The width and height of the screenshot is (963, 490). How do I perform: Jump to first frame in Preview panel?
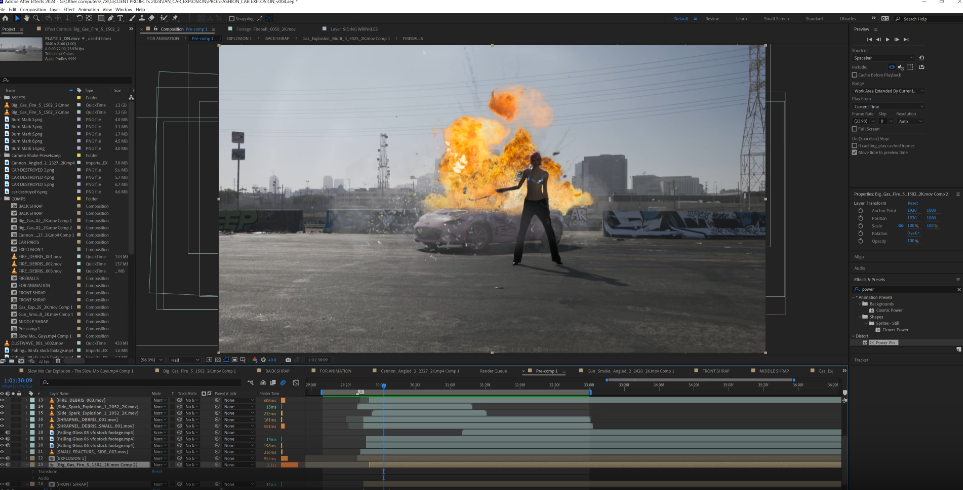tap(869, 39)
